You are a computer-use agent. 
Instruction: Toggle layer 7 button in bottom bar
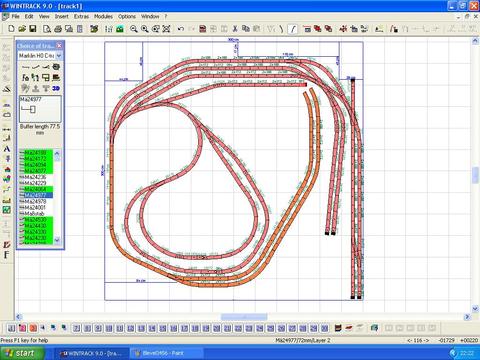[x=77, y=328]
